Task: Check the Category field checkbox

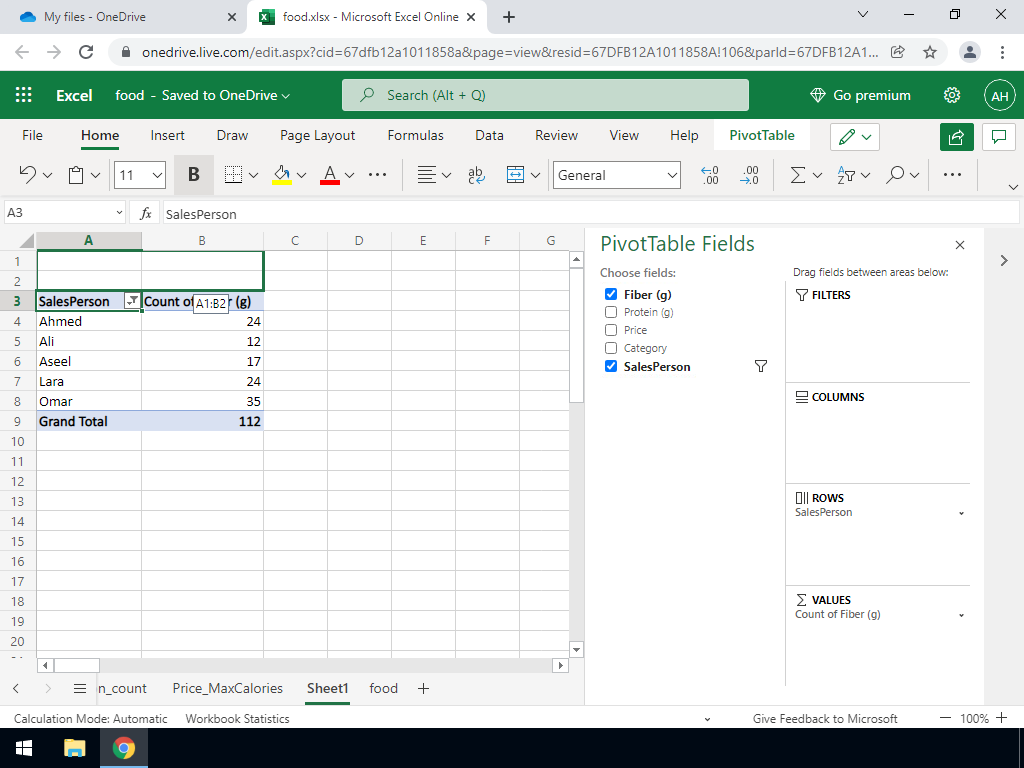Action: coord(611,348)
